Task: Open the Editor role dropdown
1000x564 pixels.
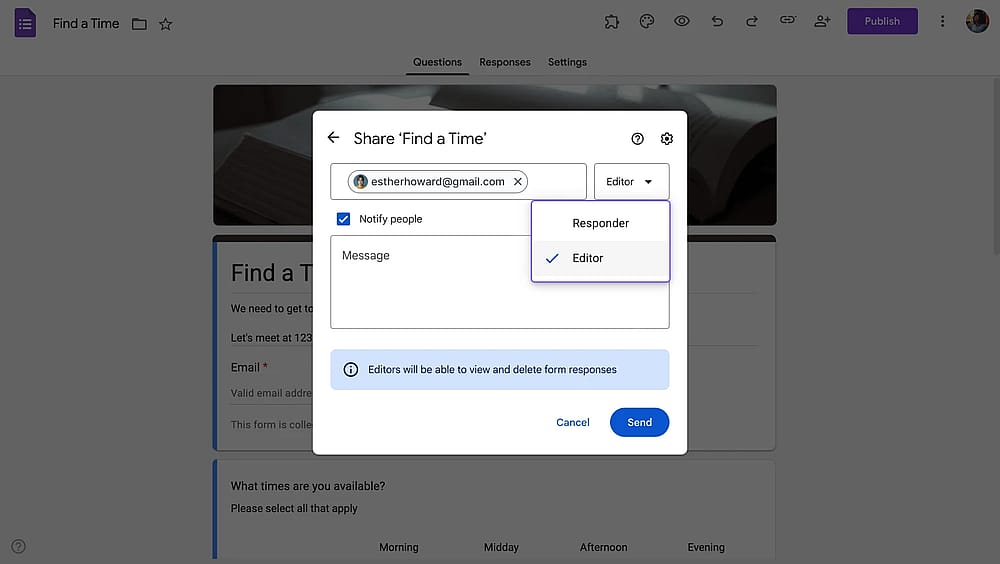Action: point(631,182)
